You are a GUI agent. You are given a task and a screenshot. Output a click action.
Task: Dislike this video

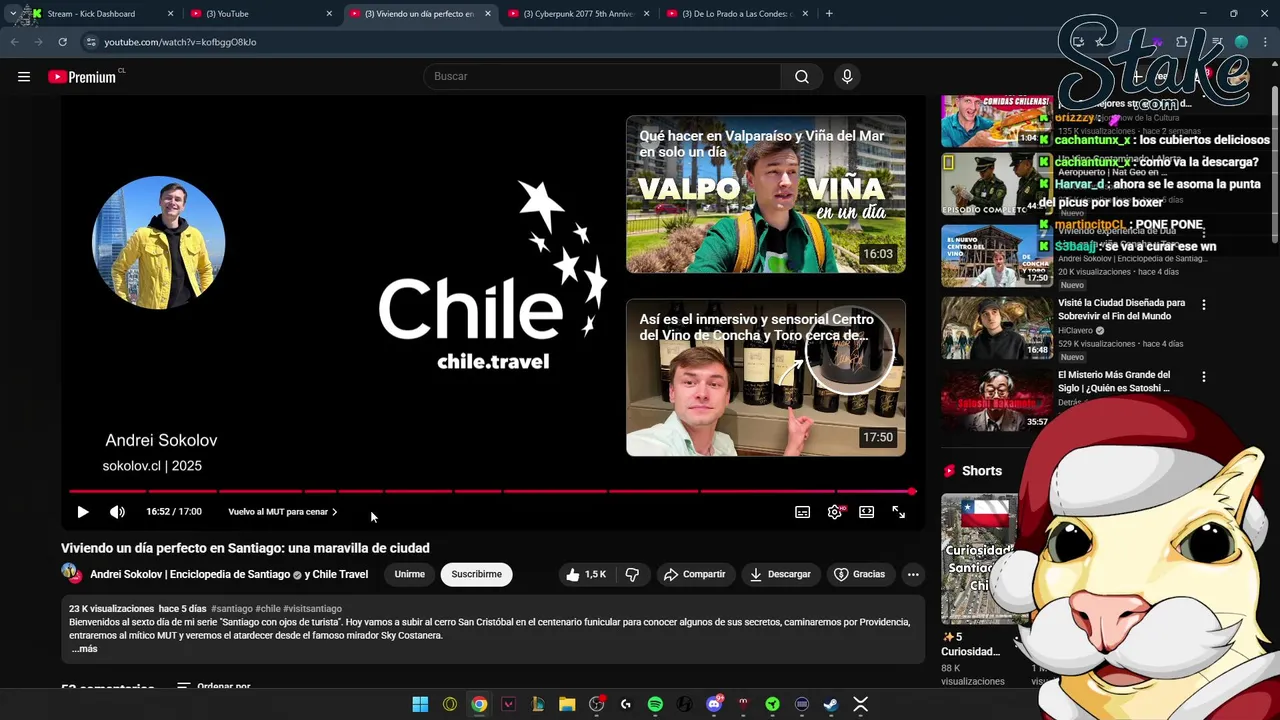coord(632,574)
